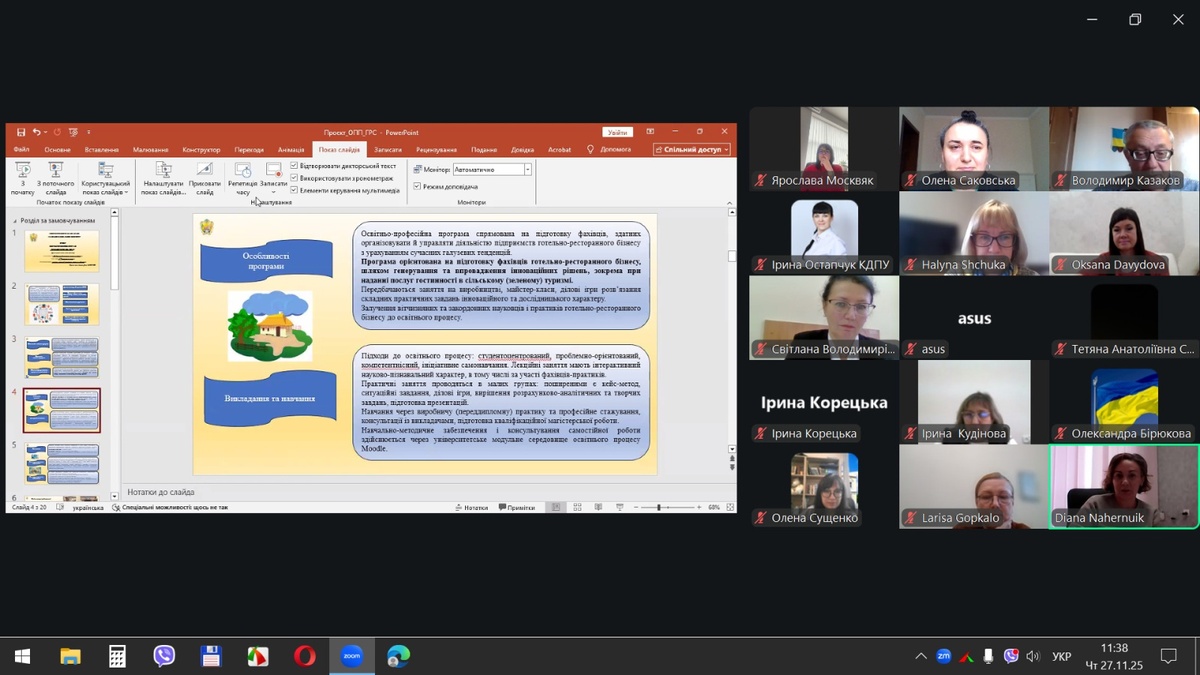Expand the Монітор dropdown set to Автоматично
1200x675 pixels.
tap(527, 170)
